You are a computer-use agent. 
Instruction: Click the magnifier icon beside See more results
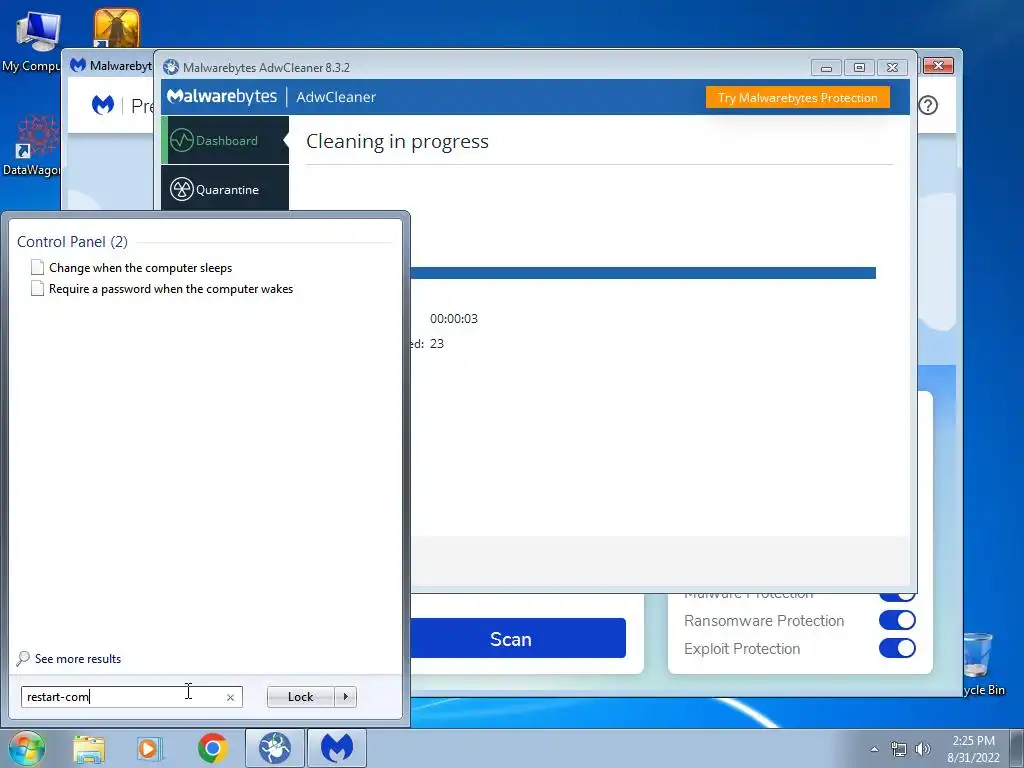(23, 658)
